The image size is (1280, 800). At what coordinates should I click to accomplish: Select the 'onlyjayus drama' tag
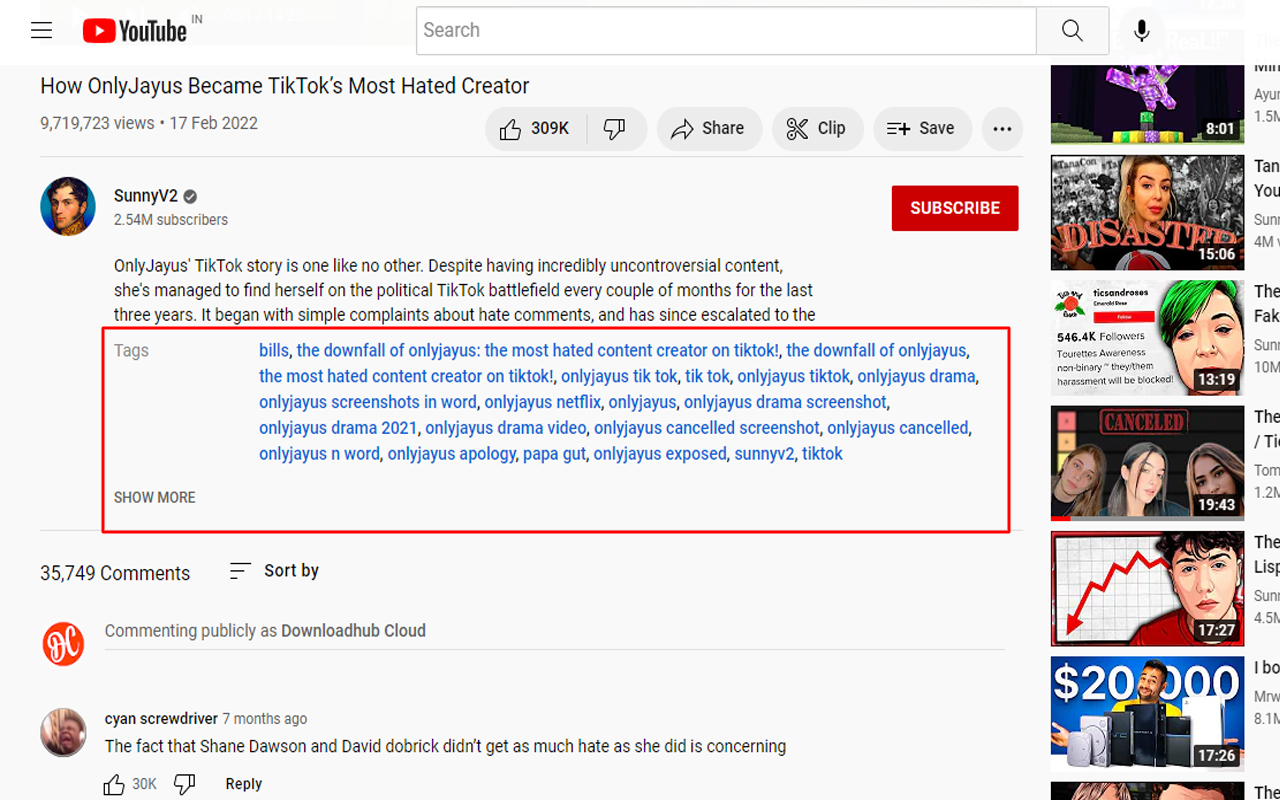tap(916, 376)
